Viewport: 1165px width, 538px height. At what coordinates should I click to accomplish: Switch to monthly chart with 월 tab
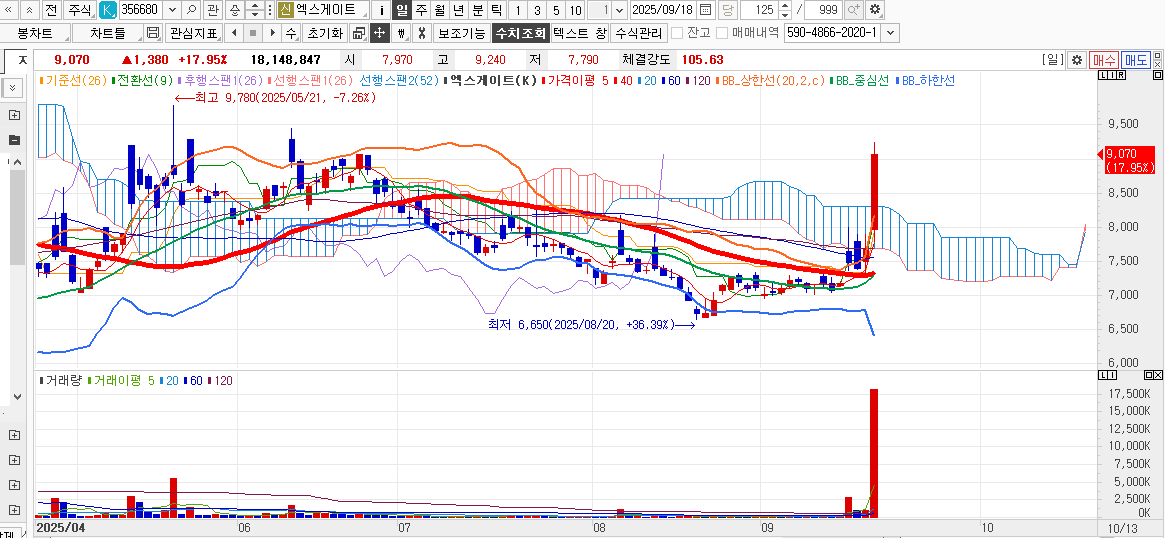(439, 10)
